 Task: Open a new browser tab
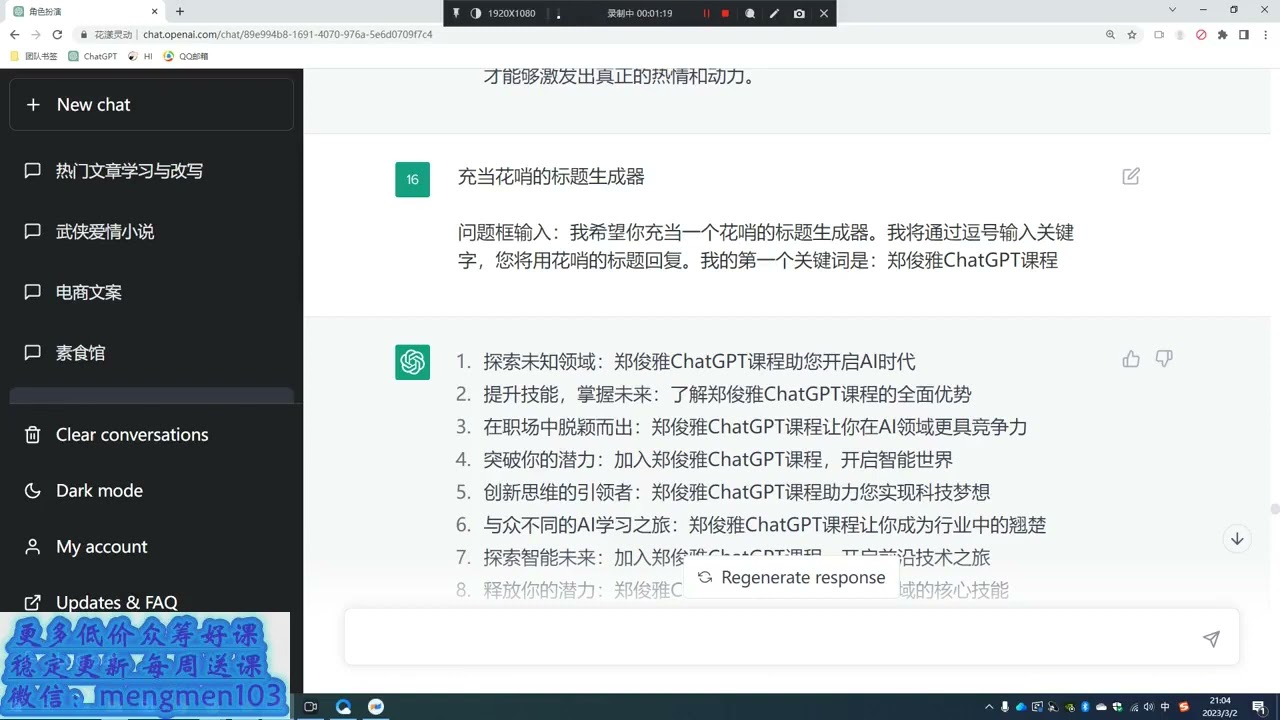point(180,11)
